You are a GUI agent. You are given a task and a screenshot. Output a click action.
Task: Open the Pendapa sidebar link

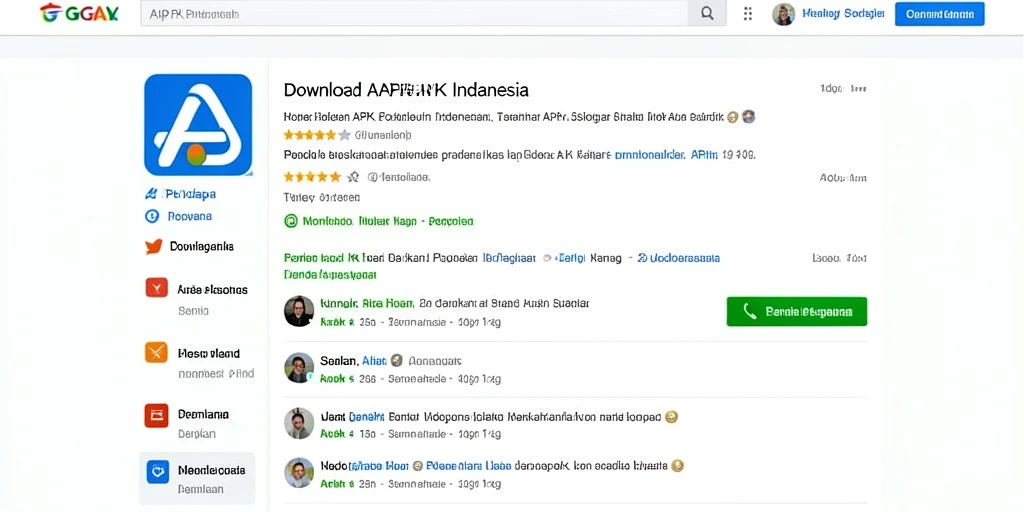point(190,194)
